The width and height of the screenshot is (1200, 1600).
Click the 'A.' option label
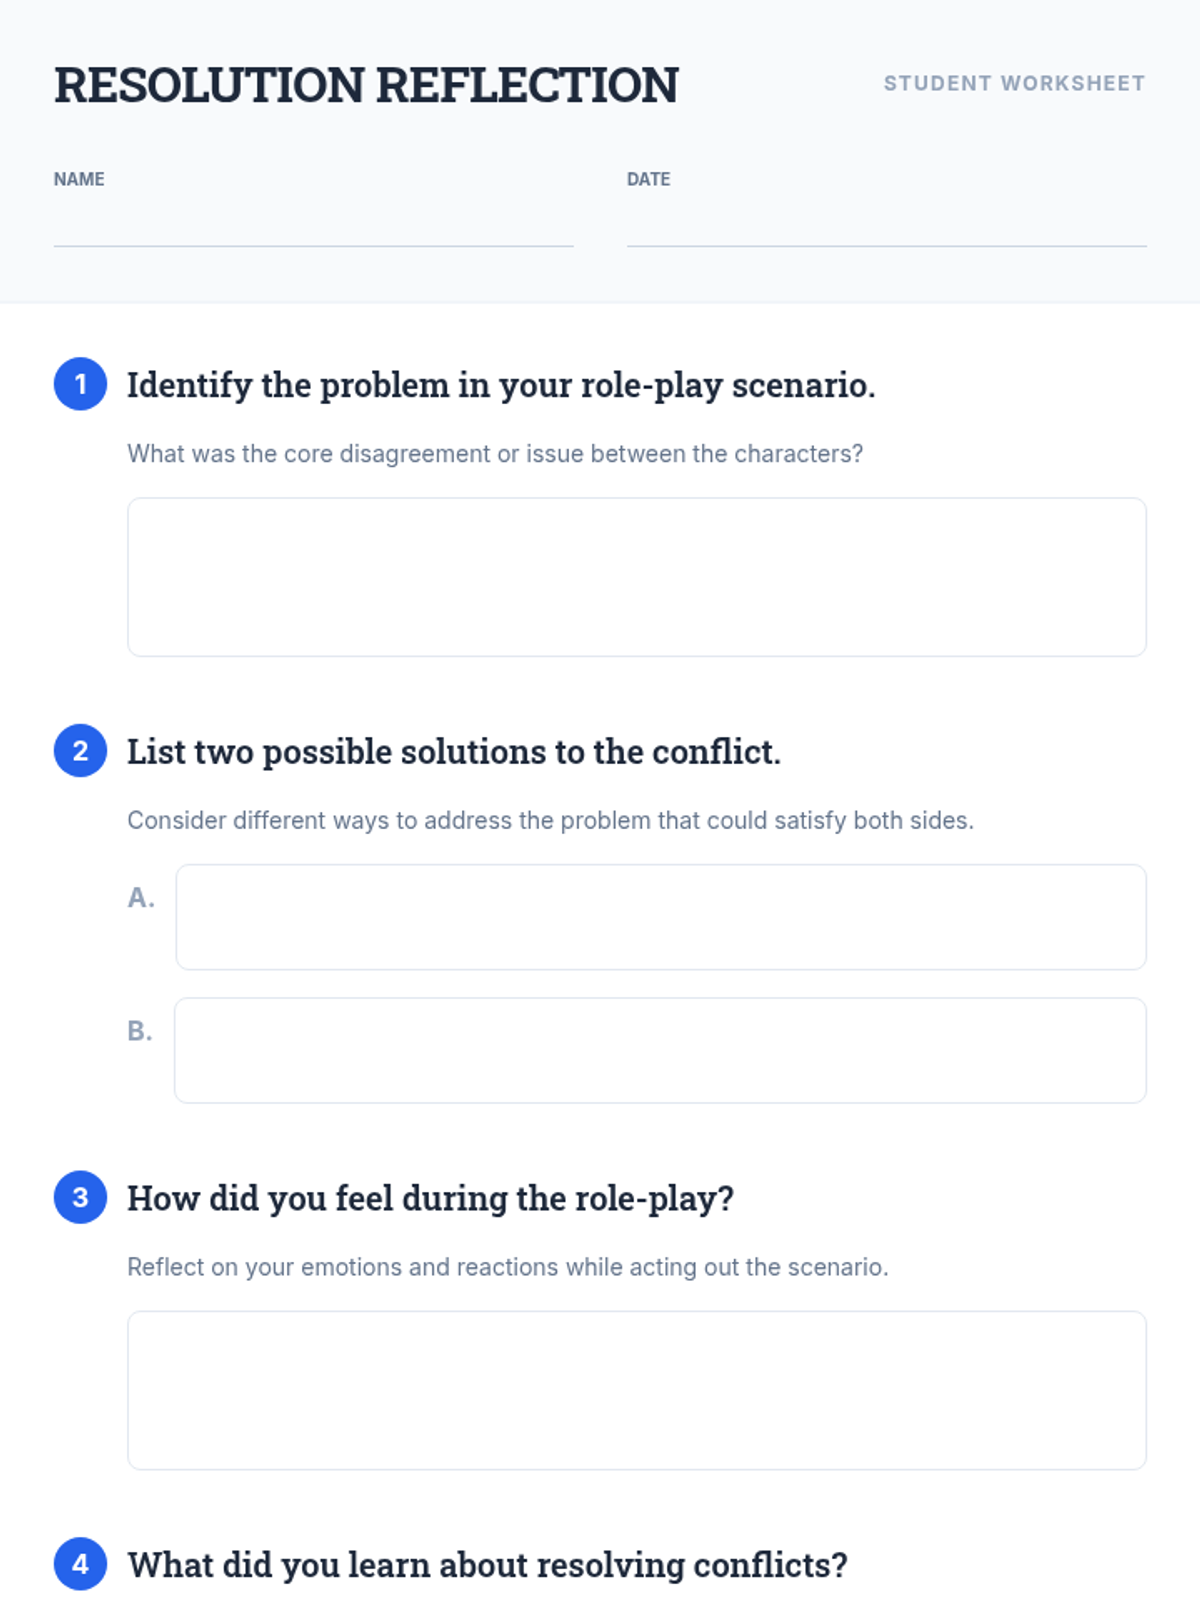(141, 898)
